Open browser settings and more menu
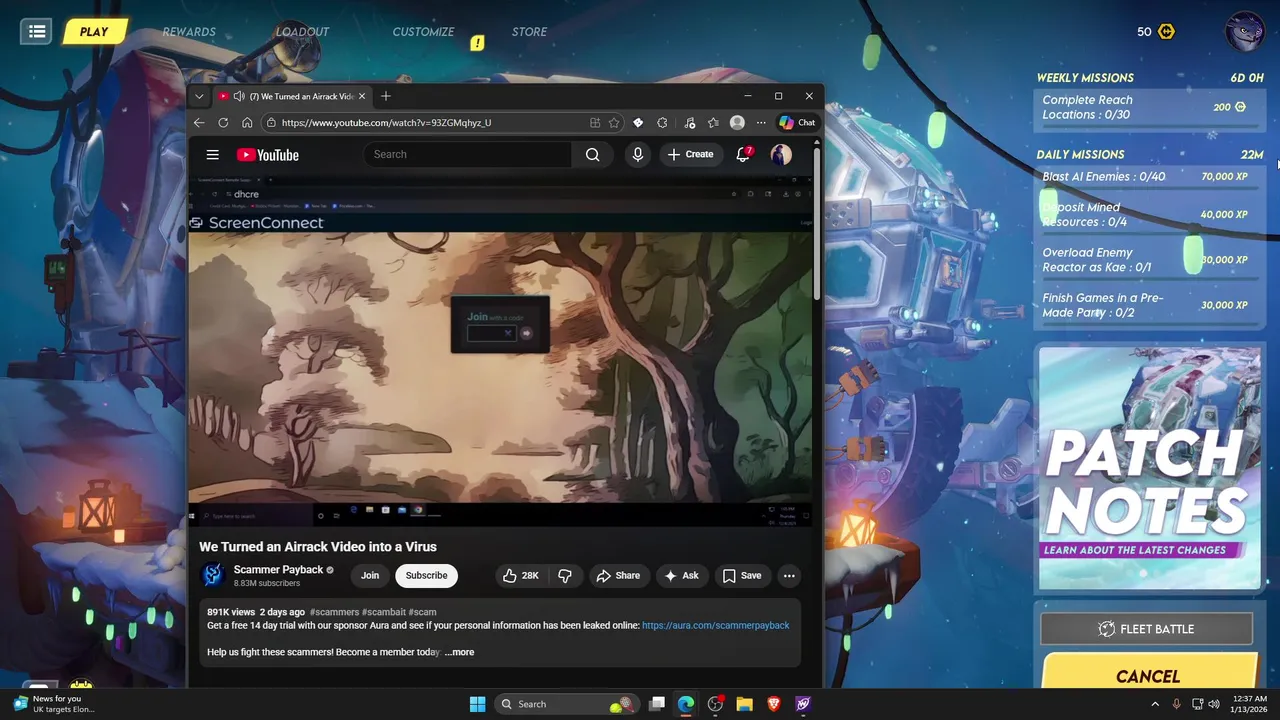This screenshot has width=1280, height=720. 761,123
